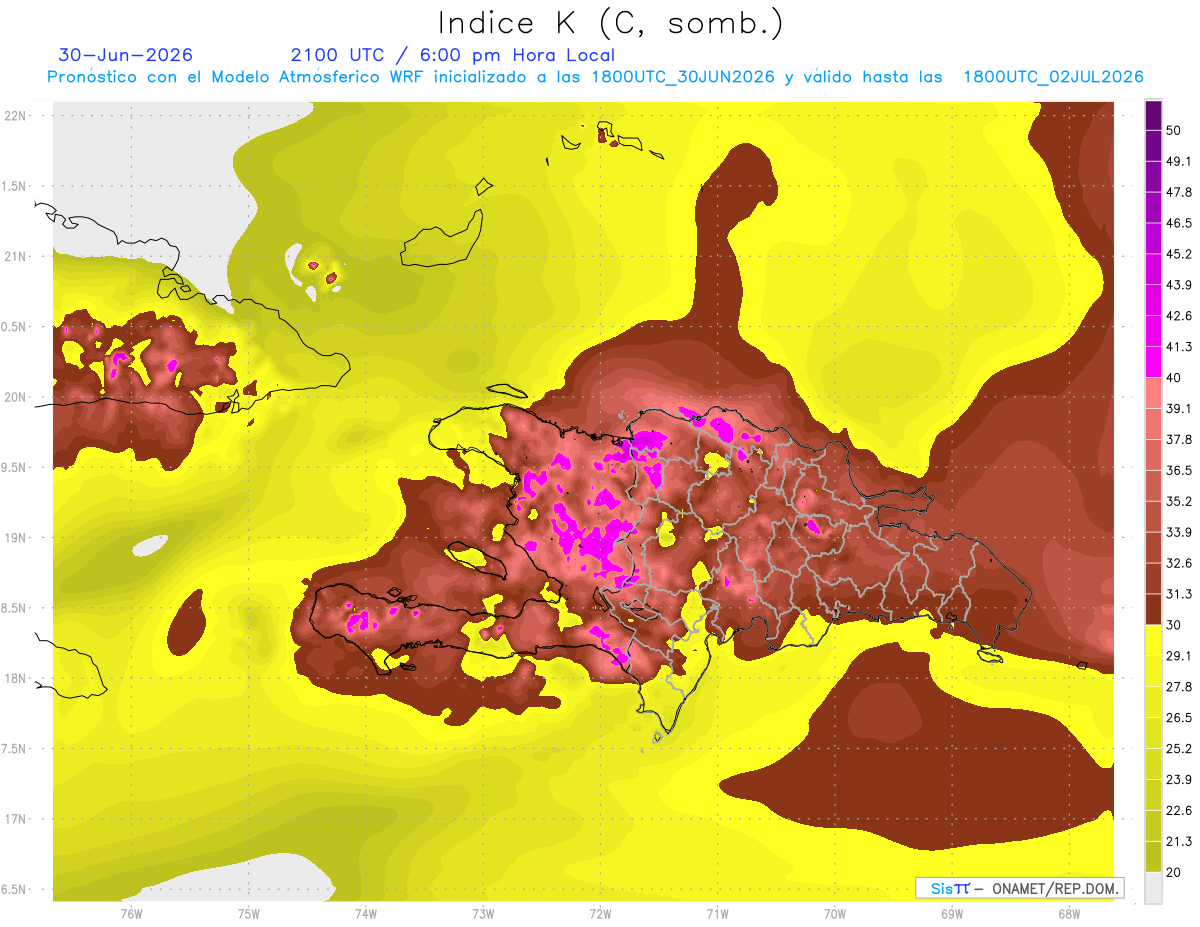Click the 70W longitude axis label

click(x=835, y=913)
